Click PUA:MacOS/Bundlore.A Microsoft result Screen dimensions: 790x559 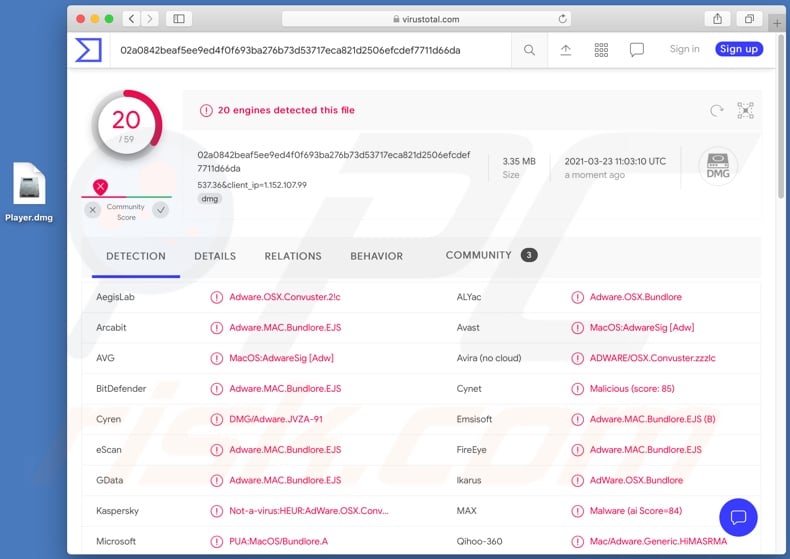click(279, 541)
